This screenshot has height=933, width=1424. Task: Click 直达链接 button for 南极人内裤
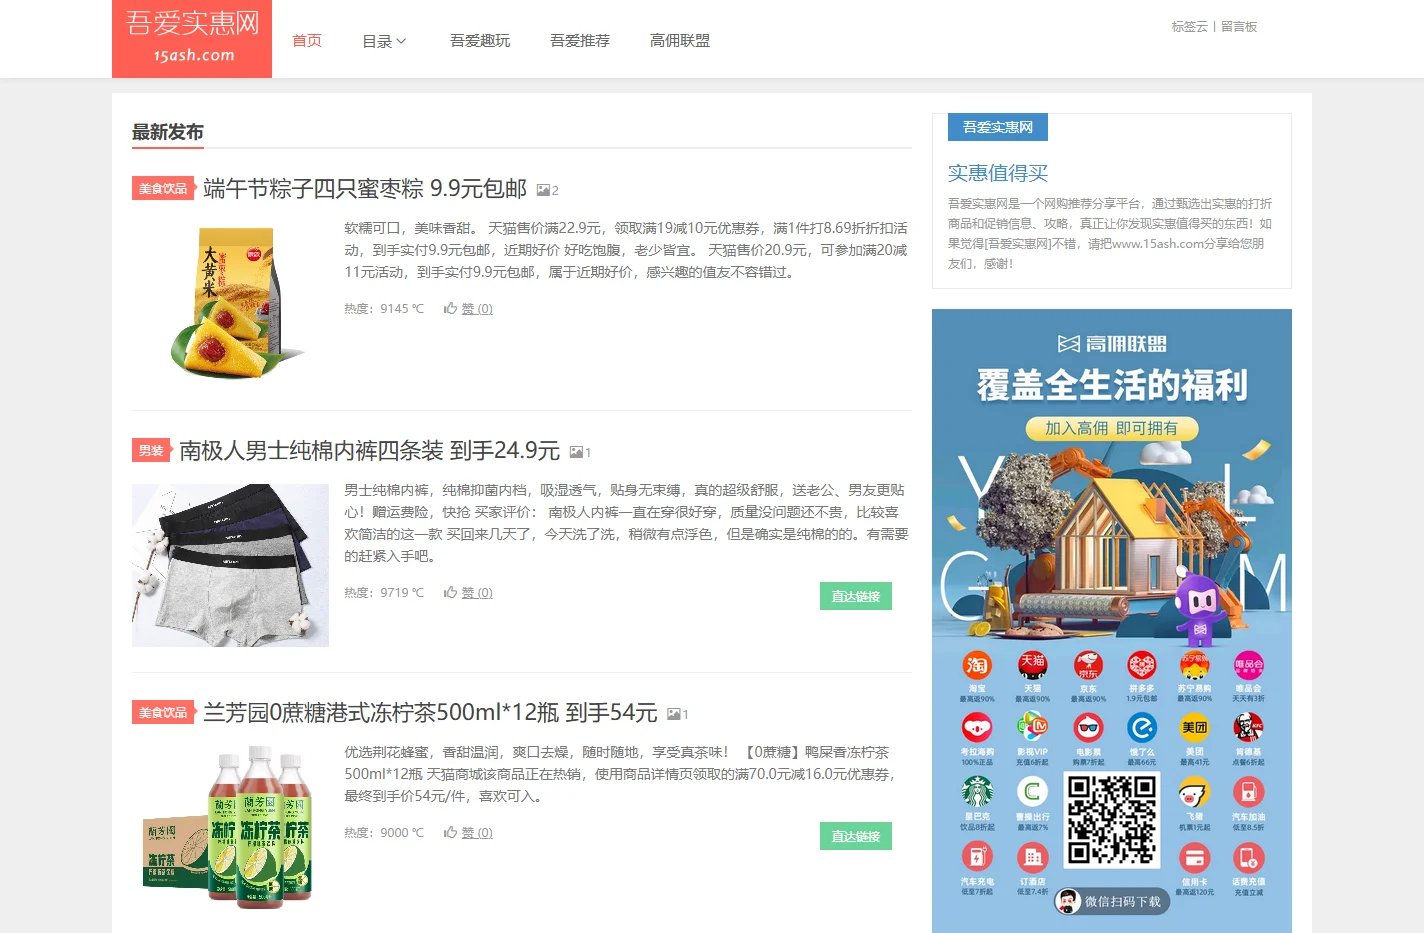pyautogui.click(x=856, y=596)
